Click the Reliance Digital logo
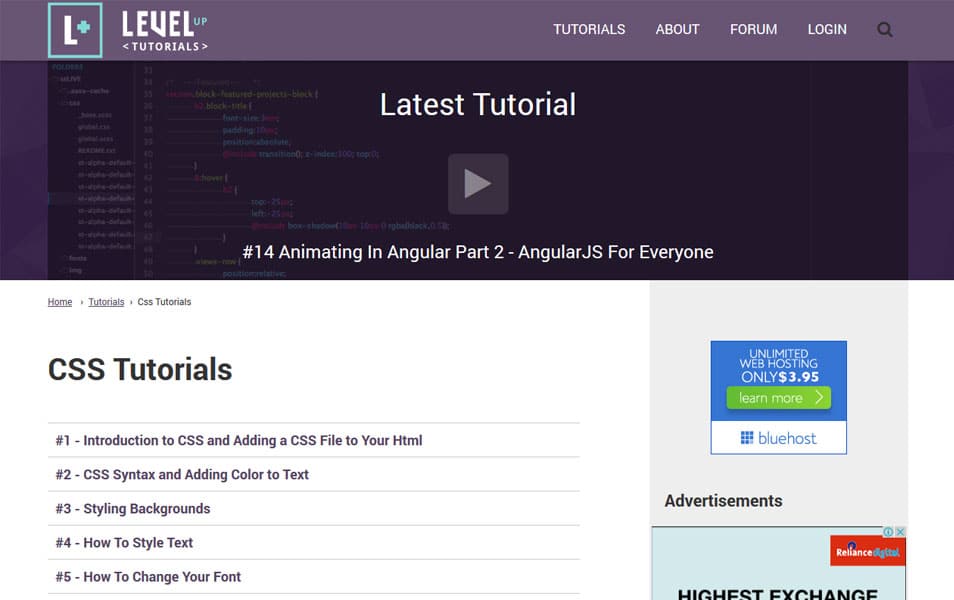 click(x=868, y=551)
